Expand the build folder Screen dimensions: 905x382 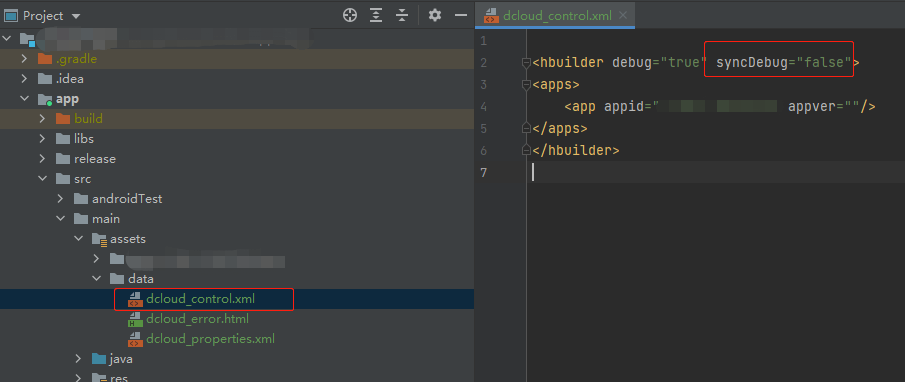[42, 119]
